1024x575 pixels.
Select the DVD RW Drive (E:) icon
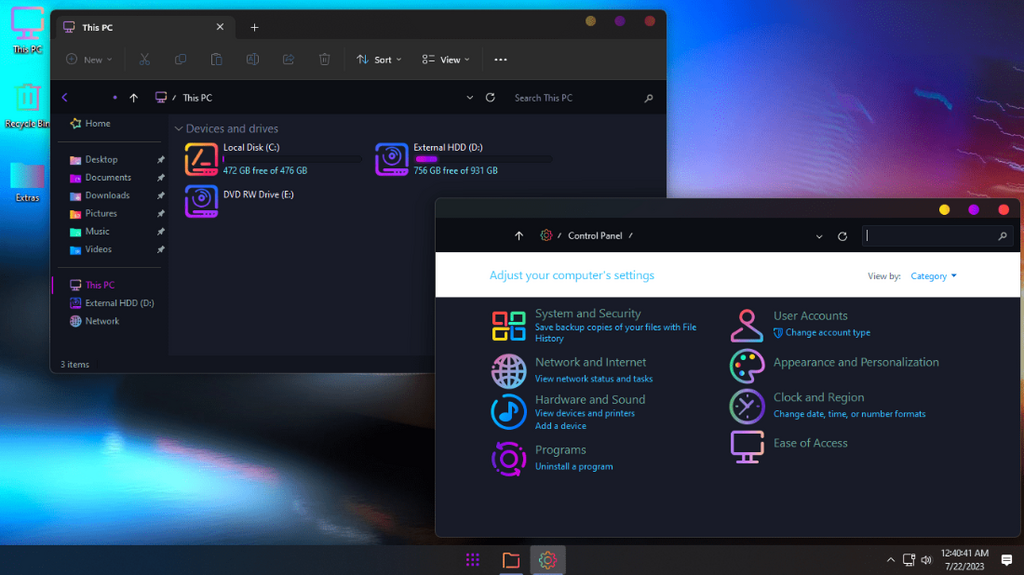(201, 201)
